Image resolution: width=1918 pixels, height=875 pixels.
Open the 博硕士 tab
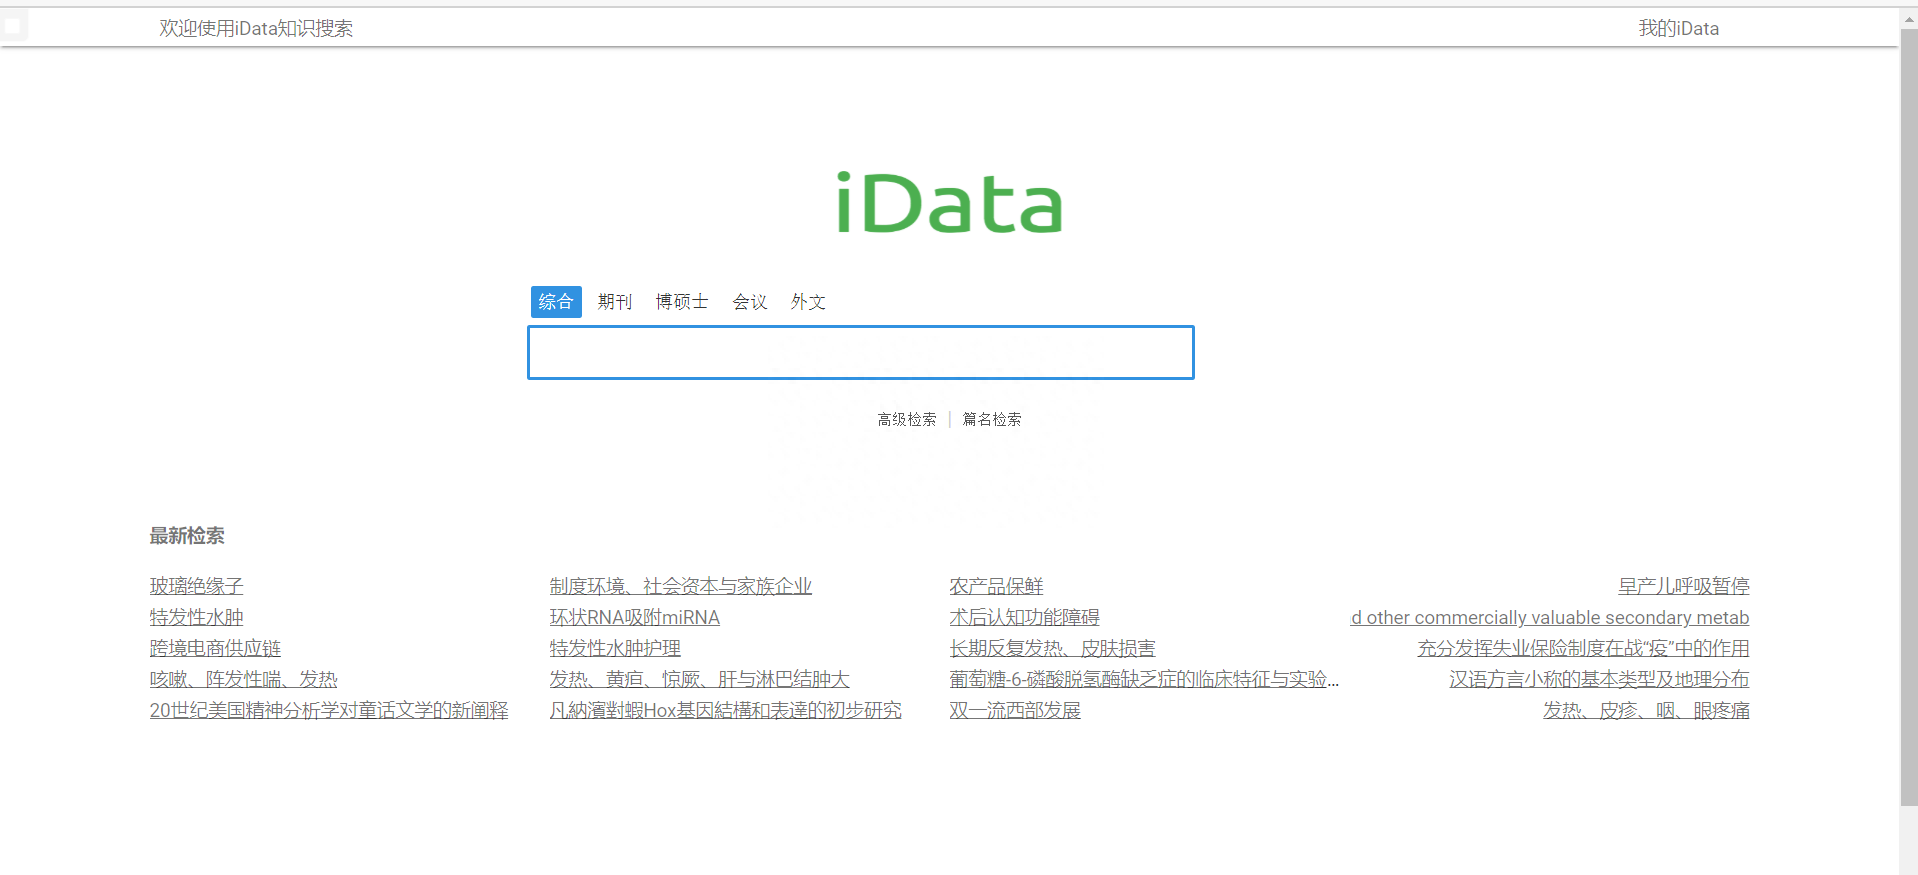tap(682, 302)
